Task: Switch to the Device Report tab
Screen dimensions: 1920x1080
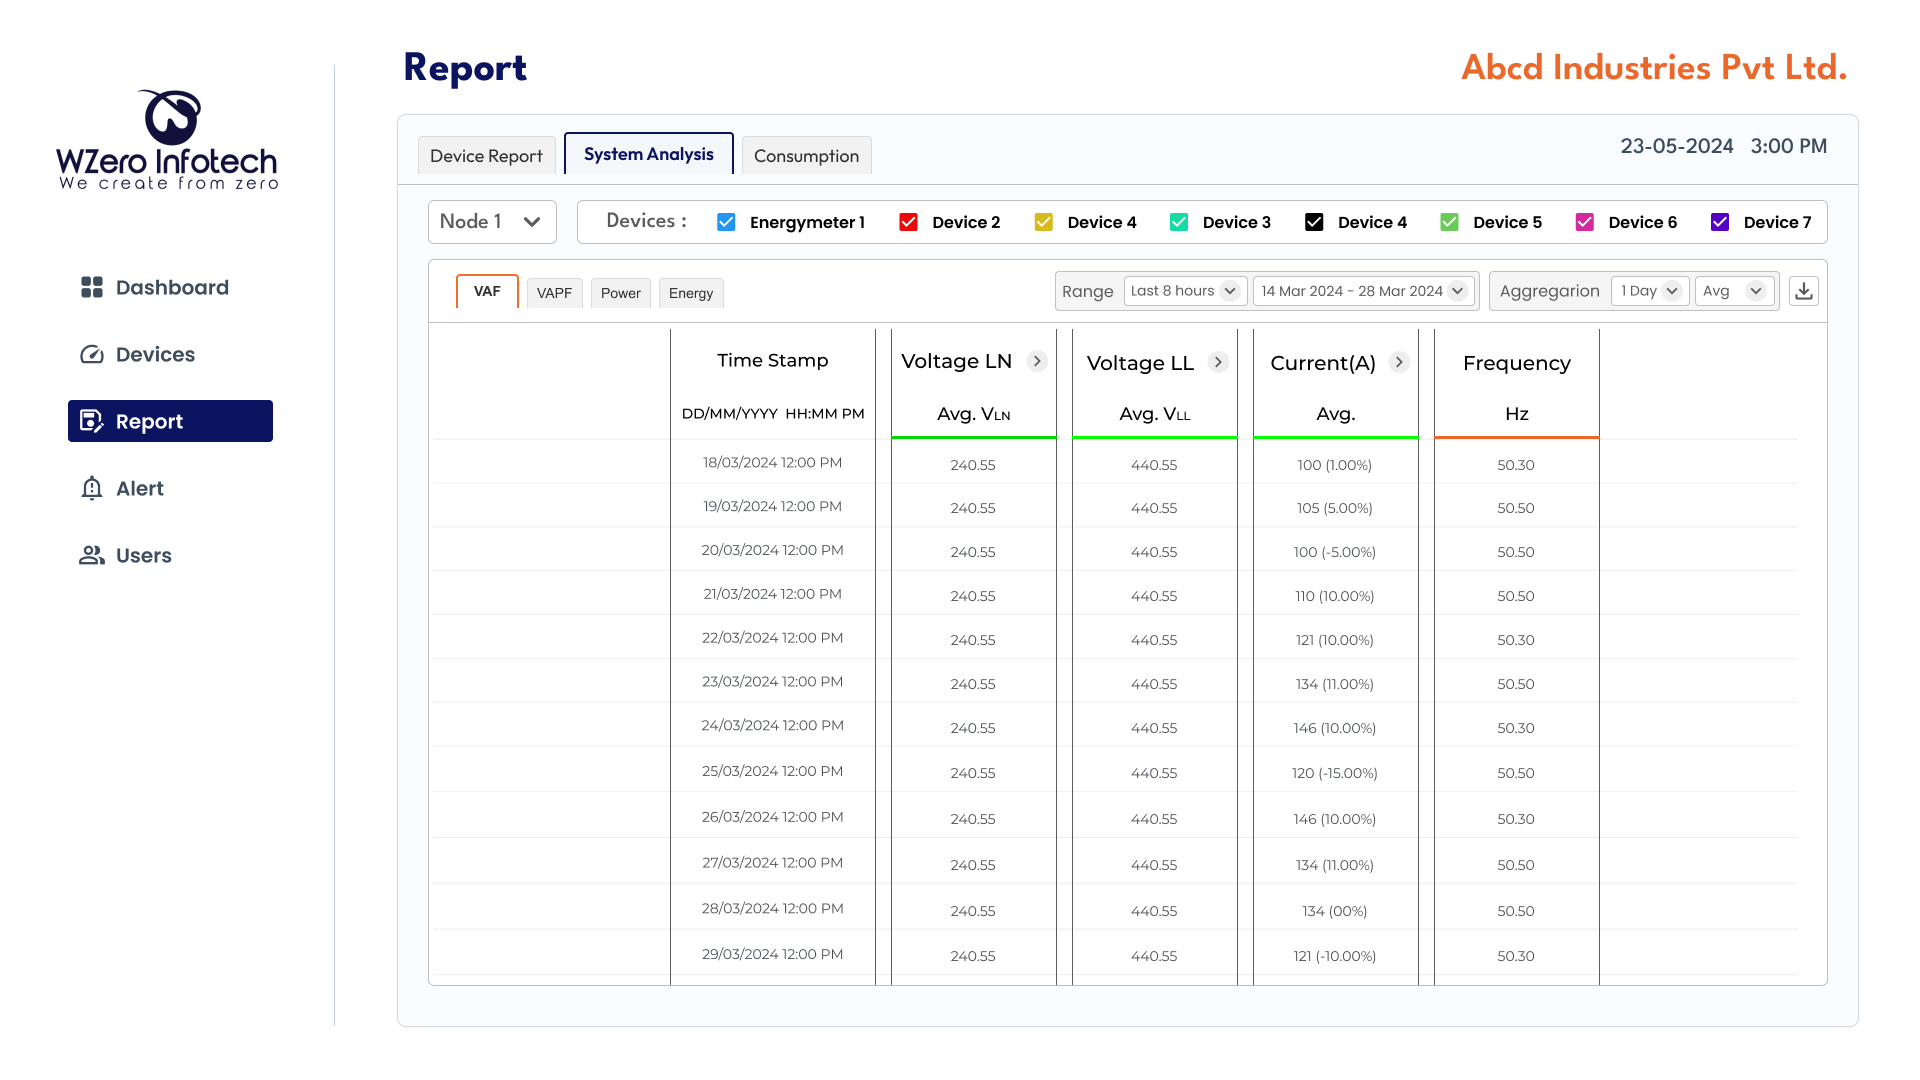Action: pyautogui.click(x=486, y=156)
